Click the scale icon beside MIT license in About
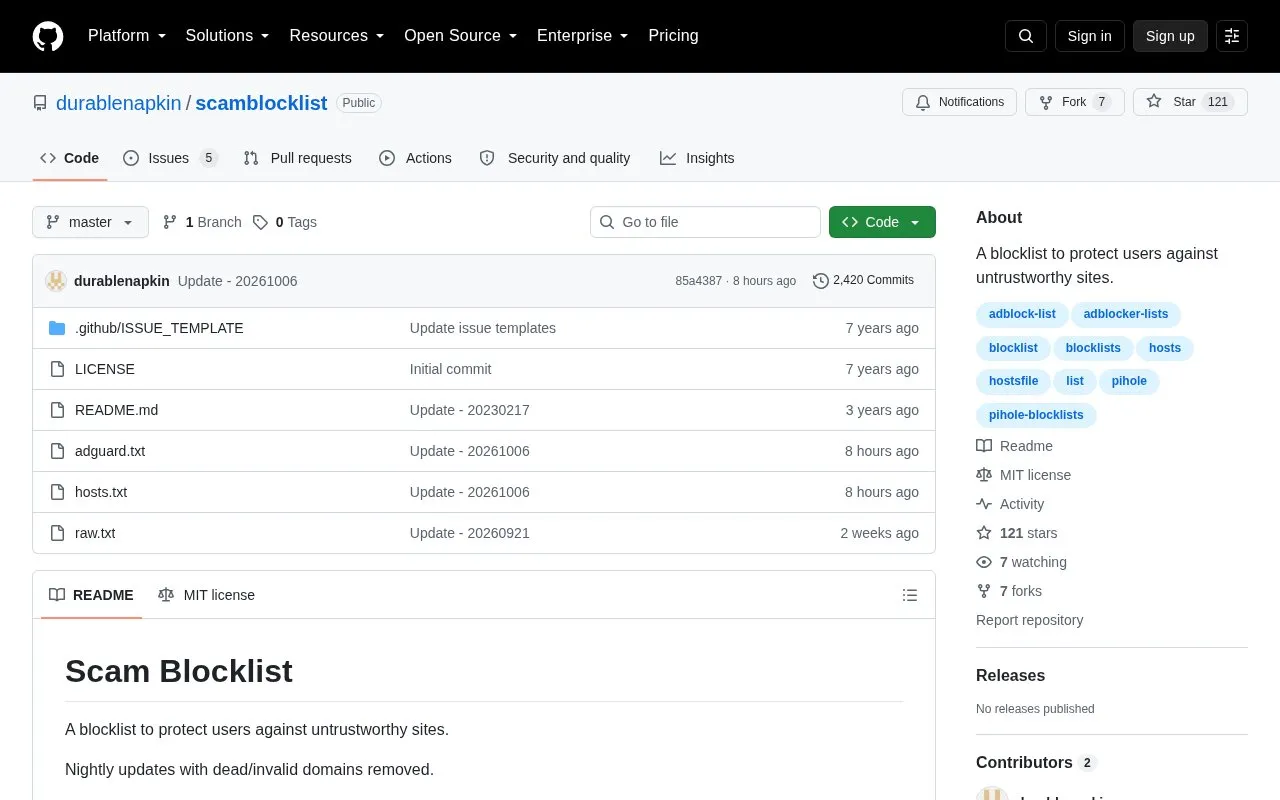 click(x=984, y=475)
